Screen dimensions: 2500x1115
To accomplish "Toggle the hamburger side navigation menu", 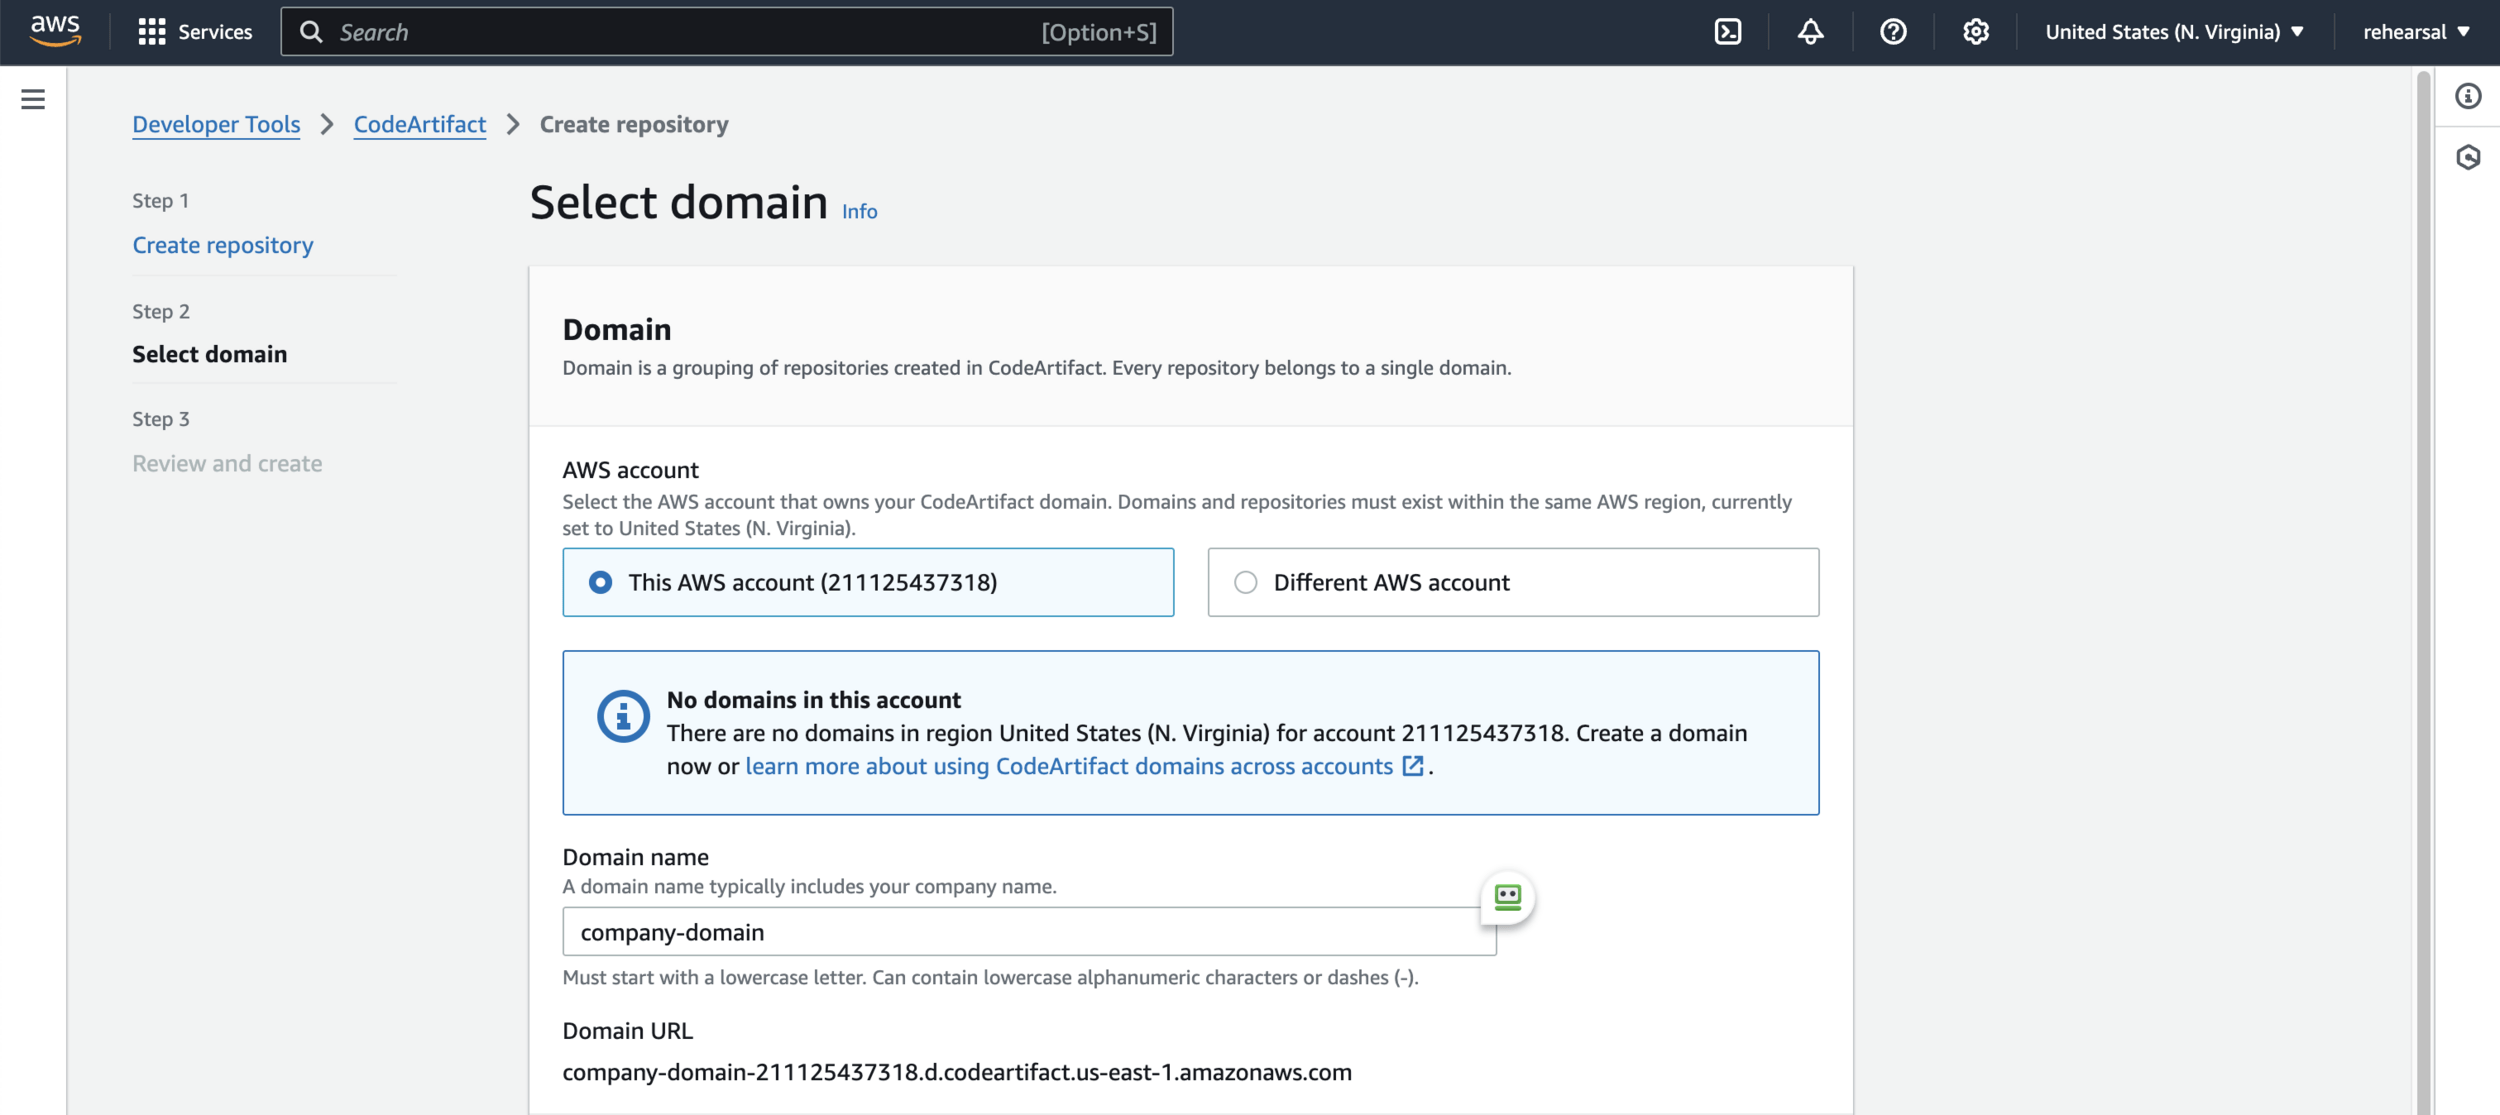I will pyautogui.click(x=33, y=99).
